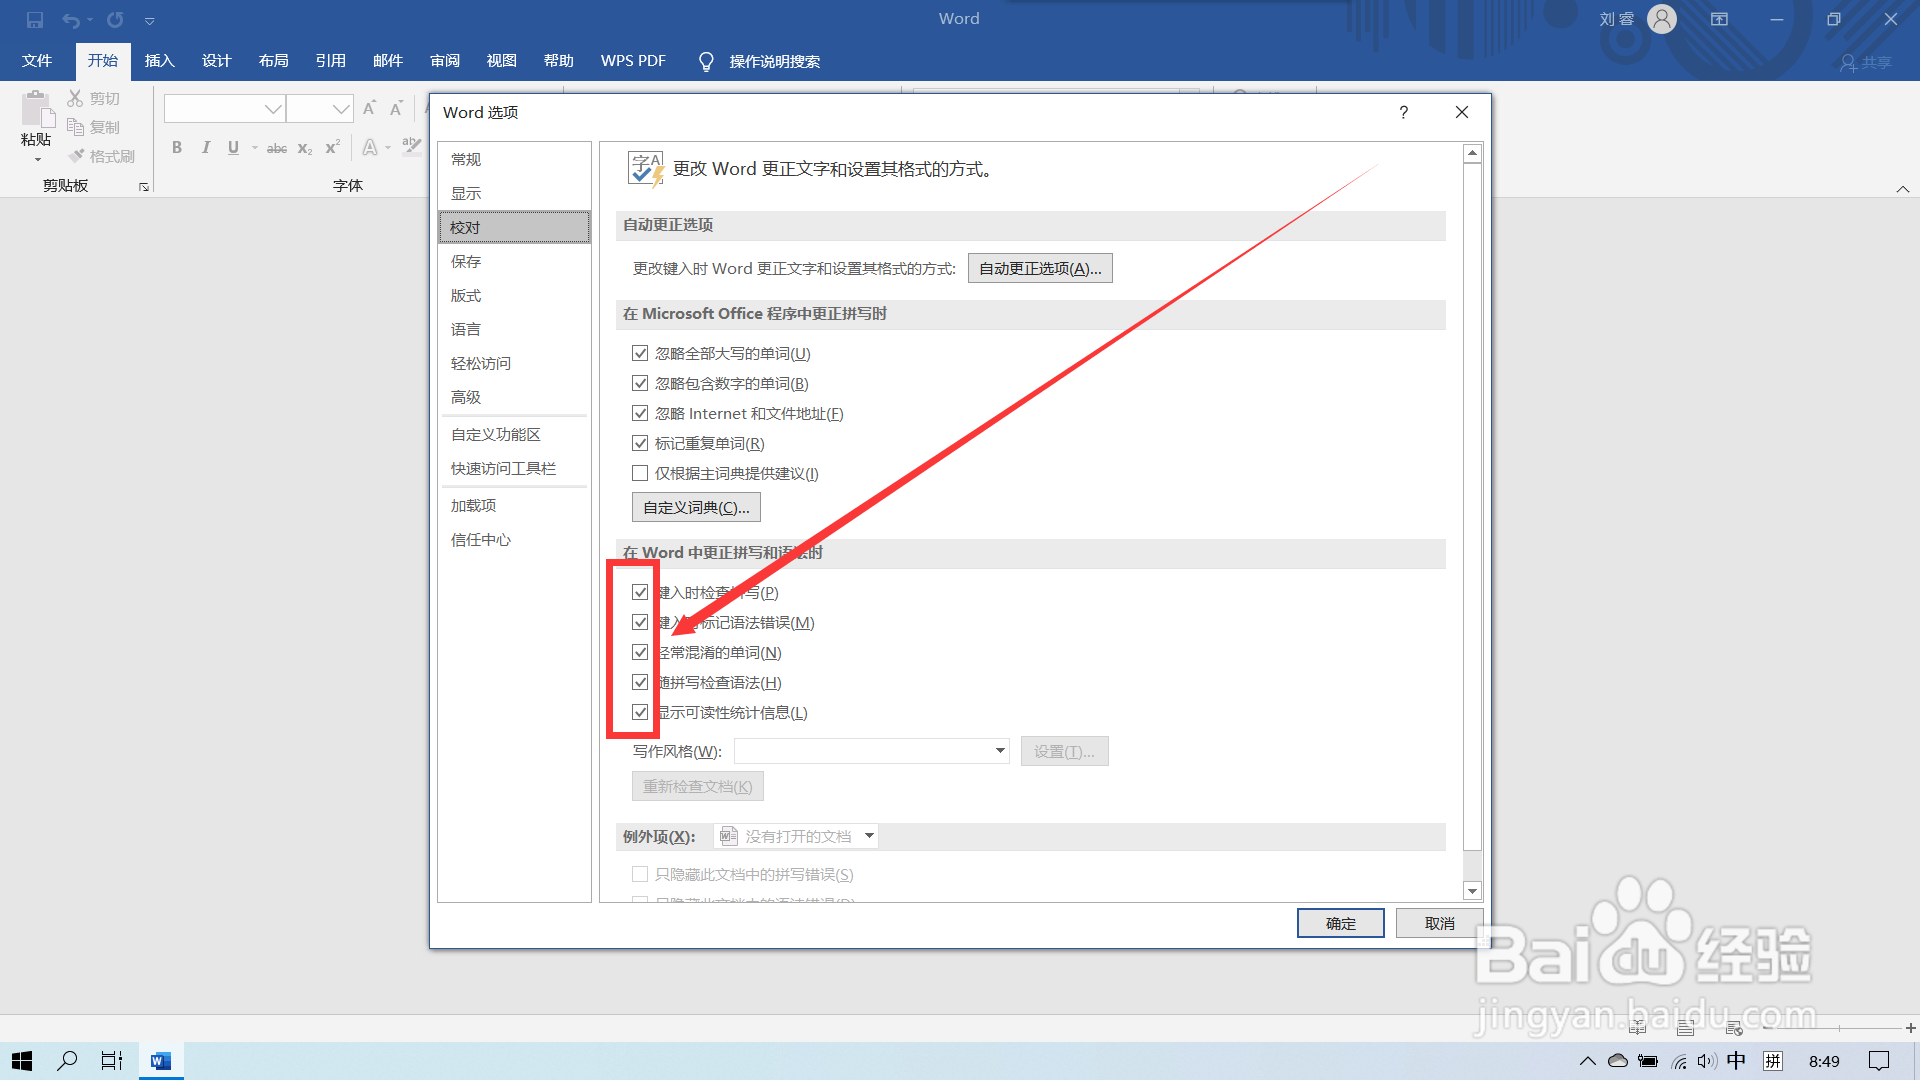Select 常规 category in Word Options
The height and width of the screenshot is (1080, 1920).
point(514,159)
